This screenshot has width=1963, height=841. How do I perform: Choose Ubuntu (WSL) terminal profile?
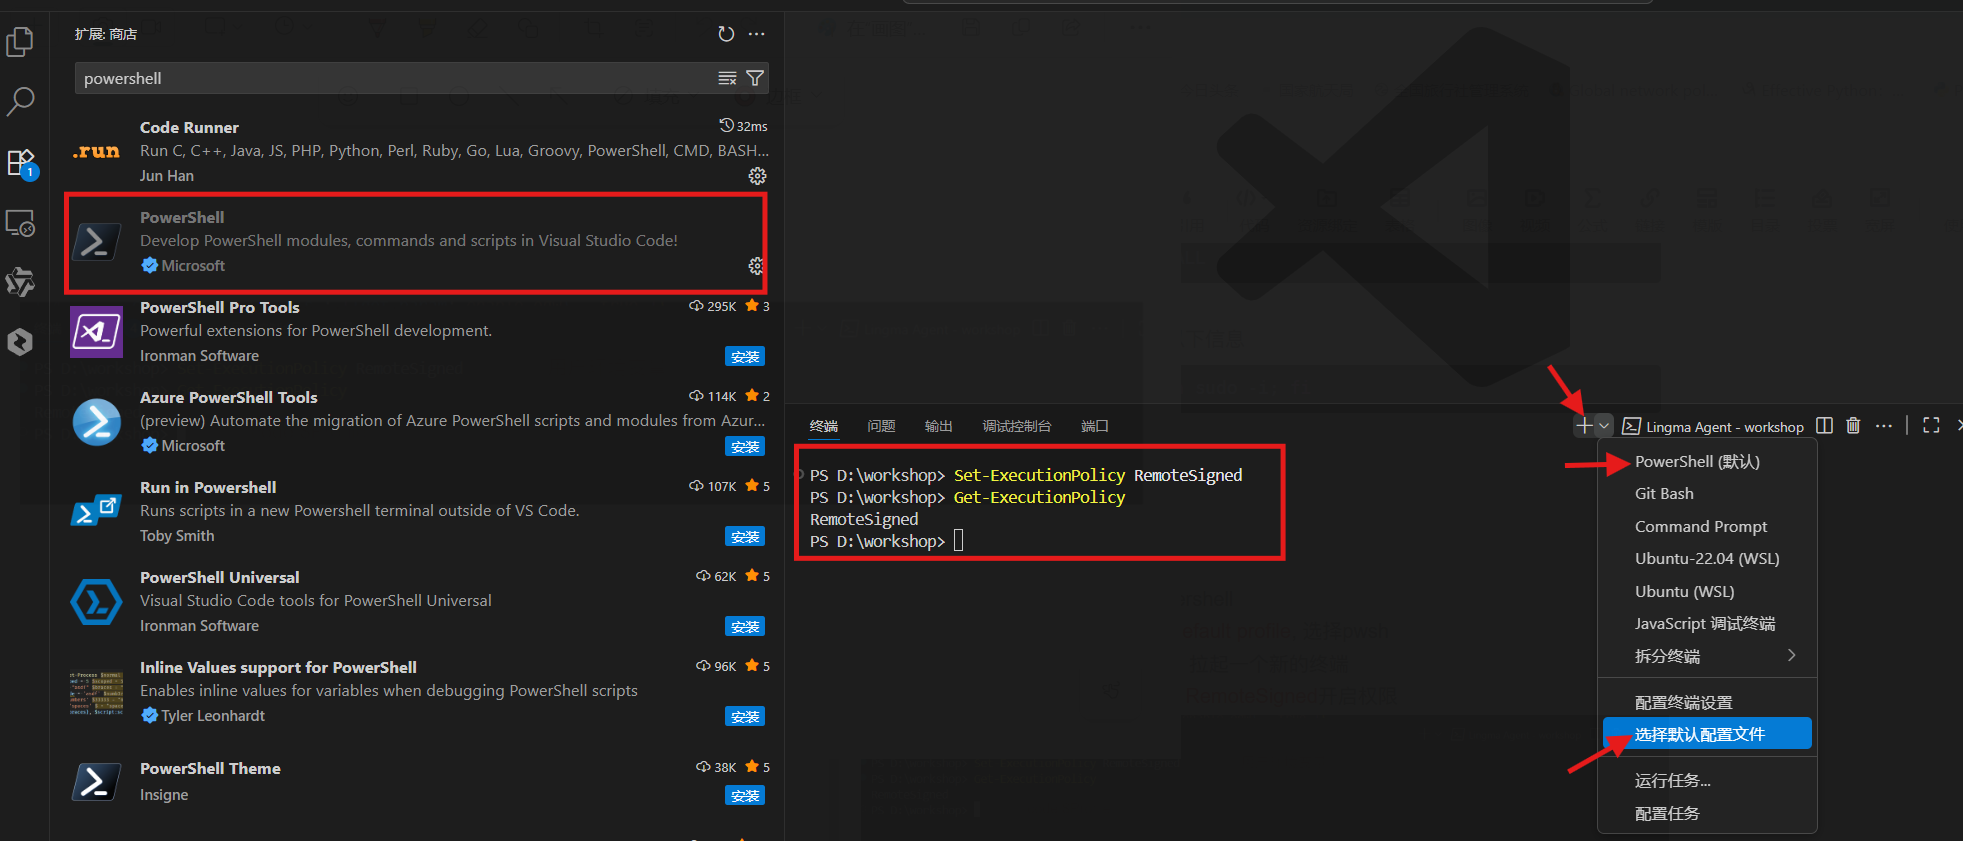tap(1707, 592)
